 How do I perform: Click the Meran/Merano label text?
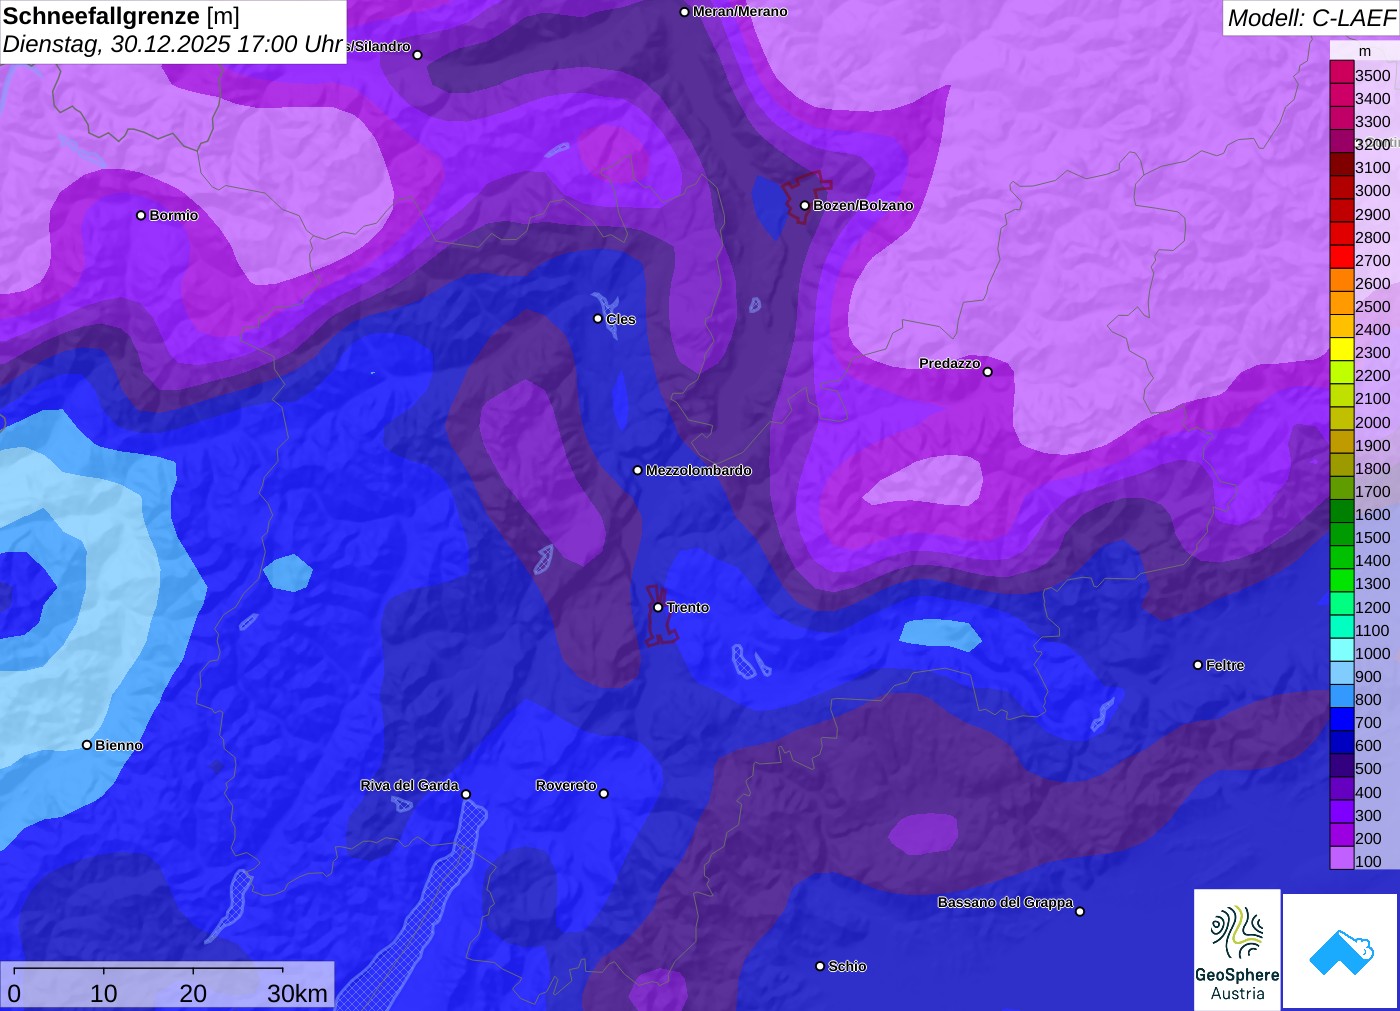(740, 11)
